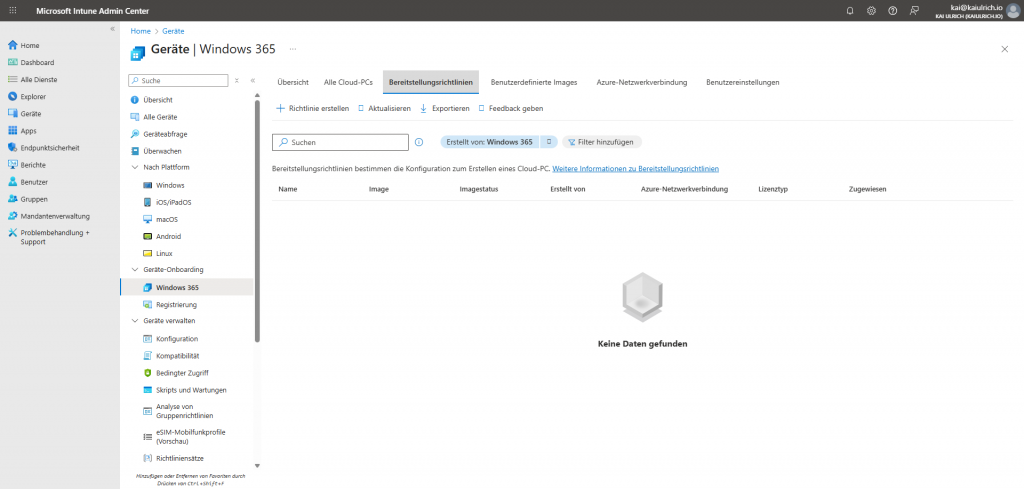Click Richtlinie erstellen button
This screenshot has height=489, width=1024.
pyautogui.click(x=311, y=108)
